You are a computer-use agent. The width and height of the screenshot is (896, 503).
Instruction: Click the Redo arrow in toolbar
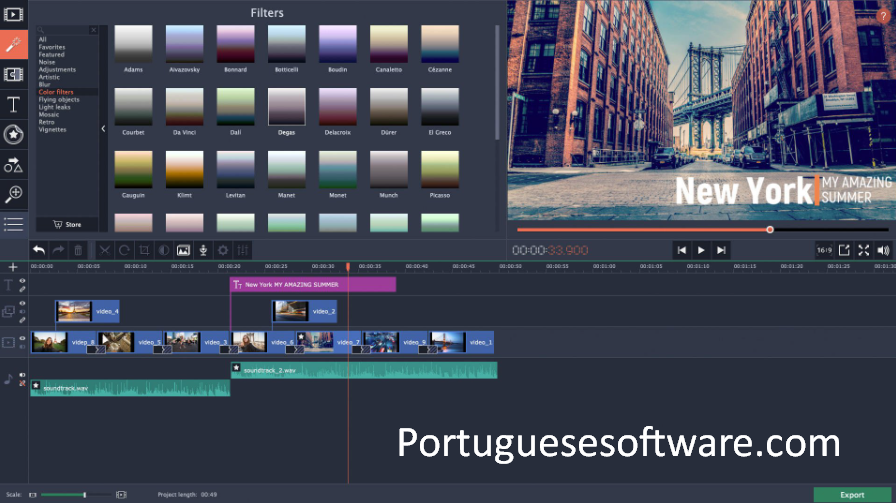coord(58,250)
